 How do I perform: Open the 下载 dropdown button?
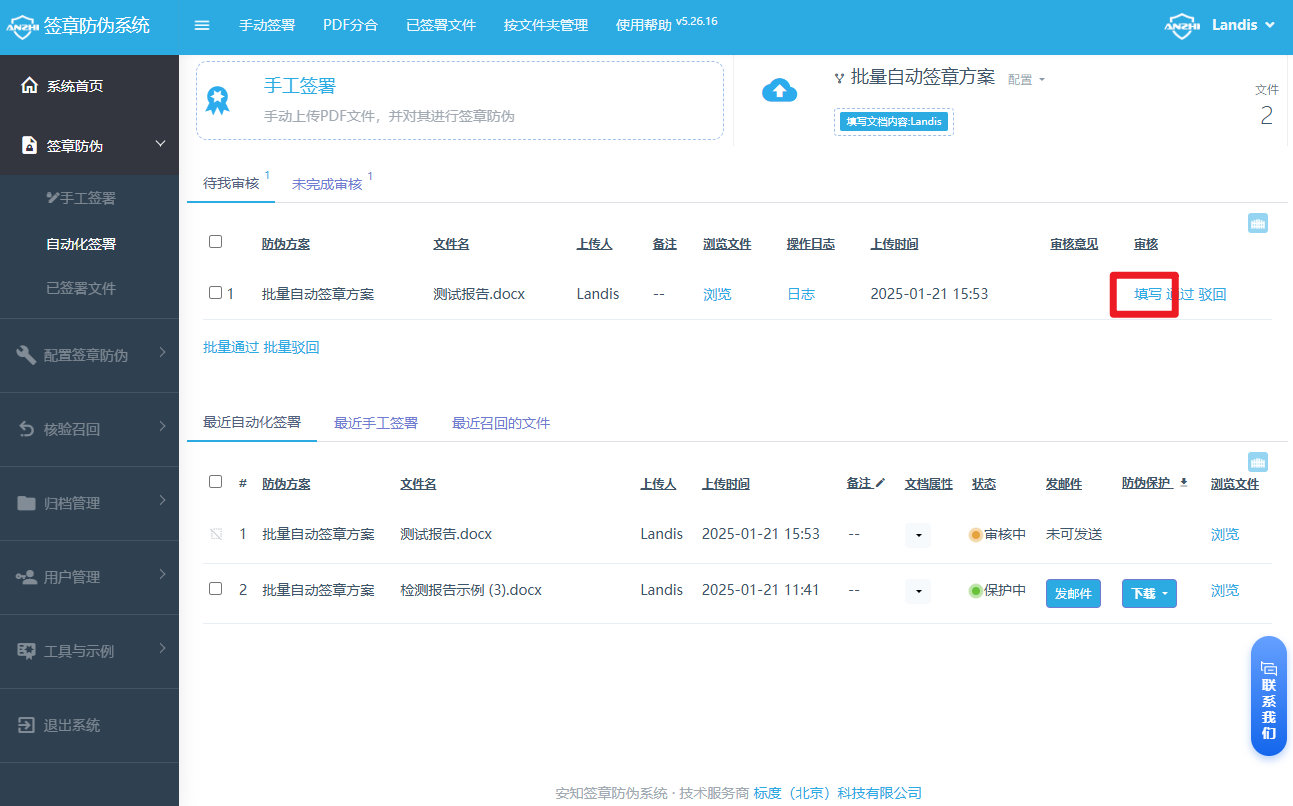pos(1148,593)
